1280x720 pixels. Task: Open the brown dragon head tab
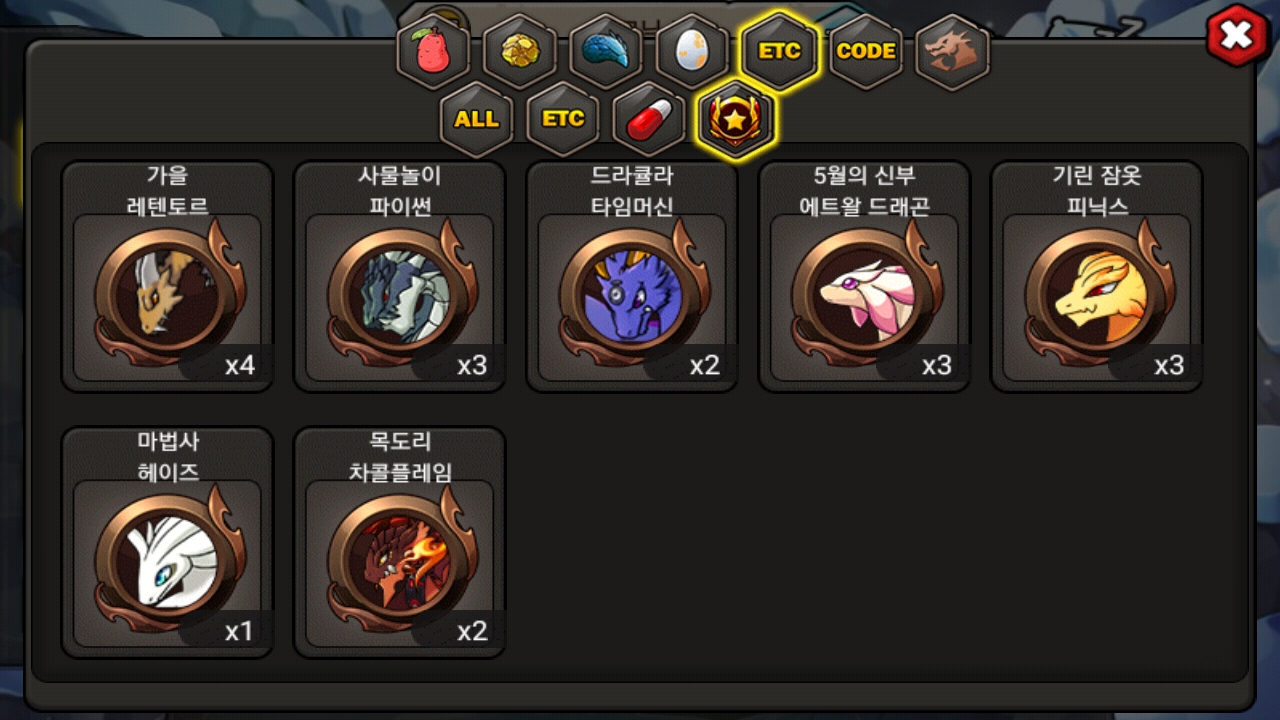(952, 51)
